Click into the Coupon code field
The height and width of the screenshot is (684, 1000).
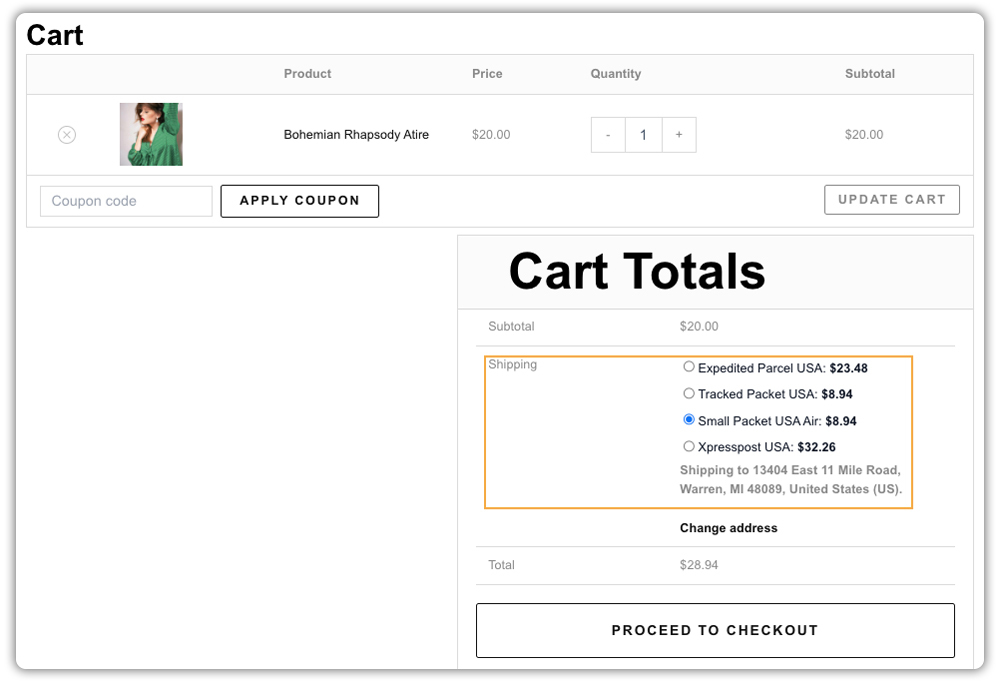pos(126,201)
